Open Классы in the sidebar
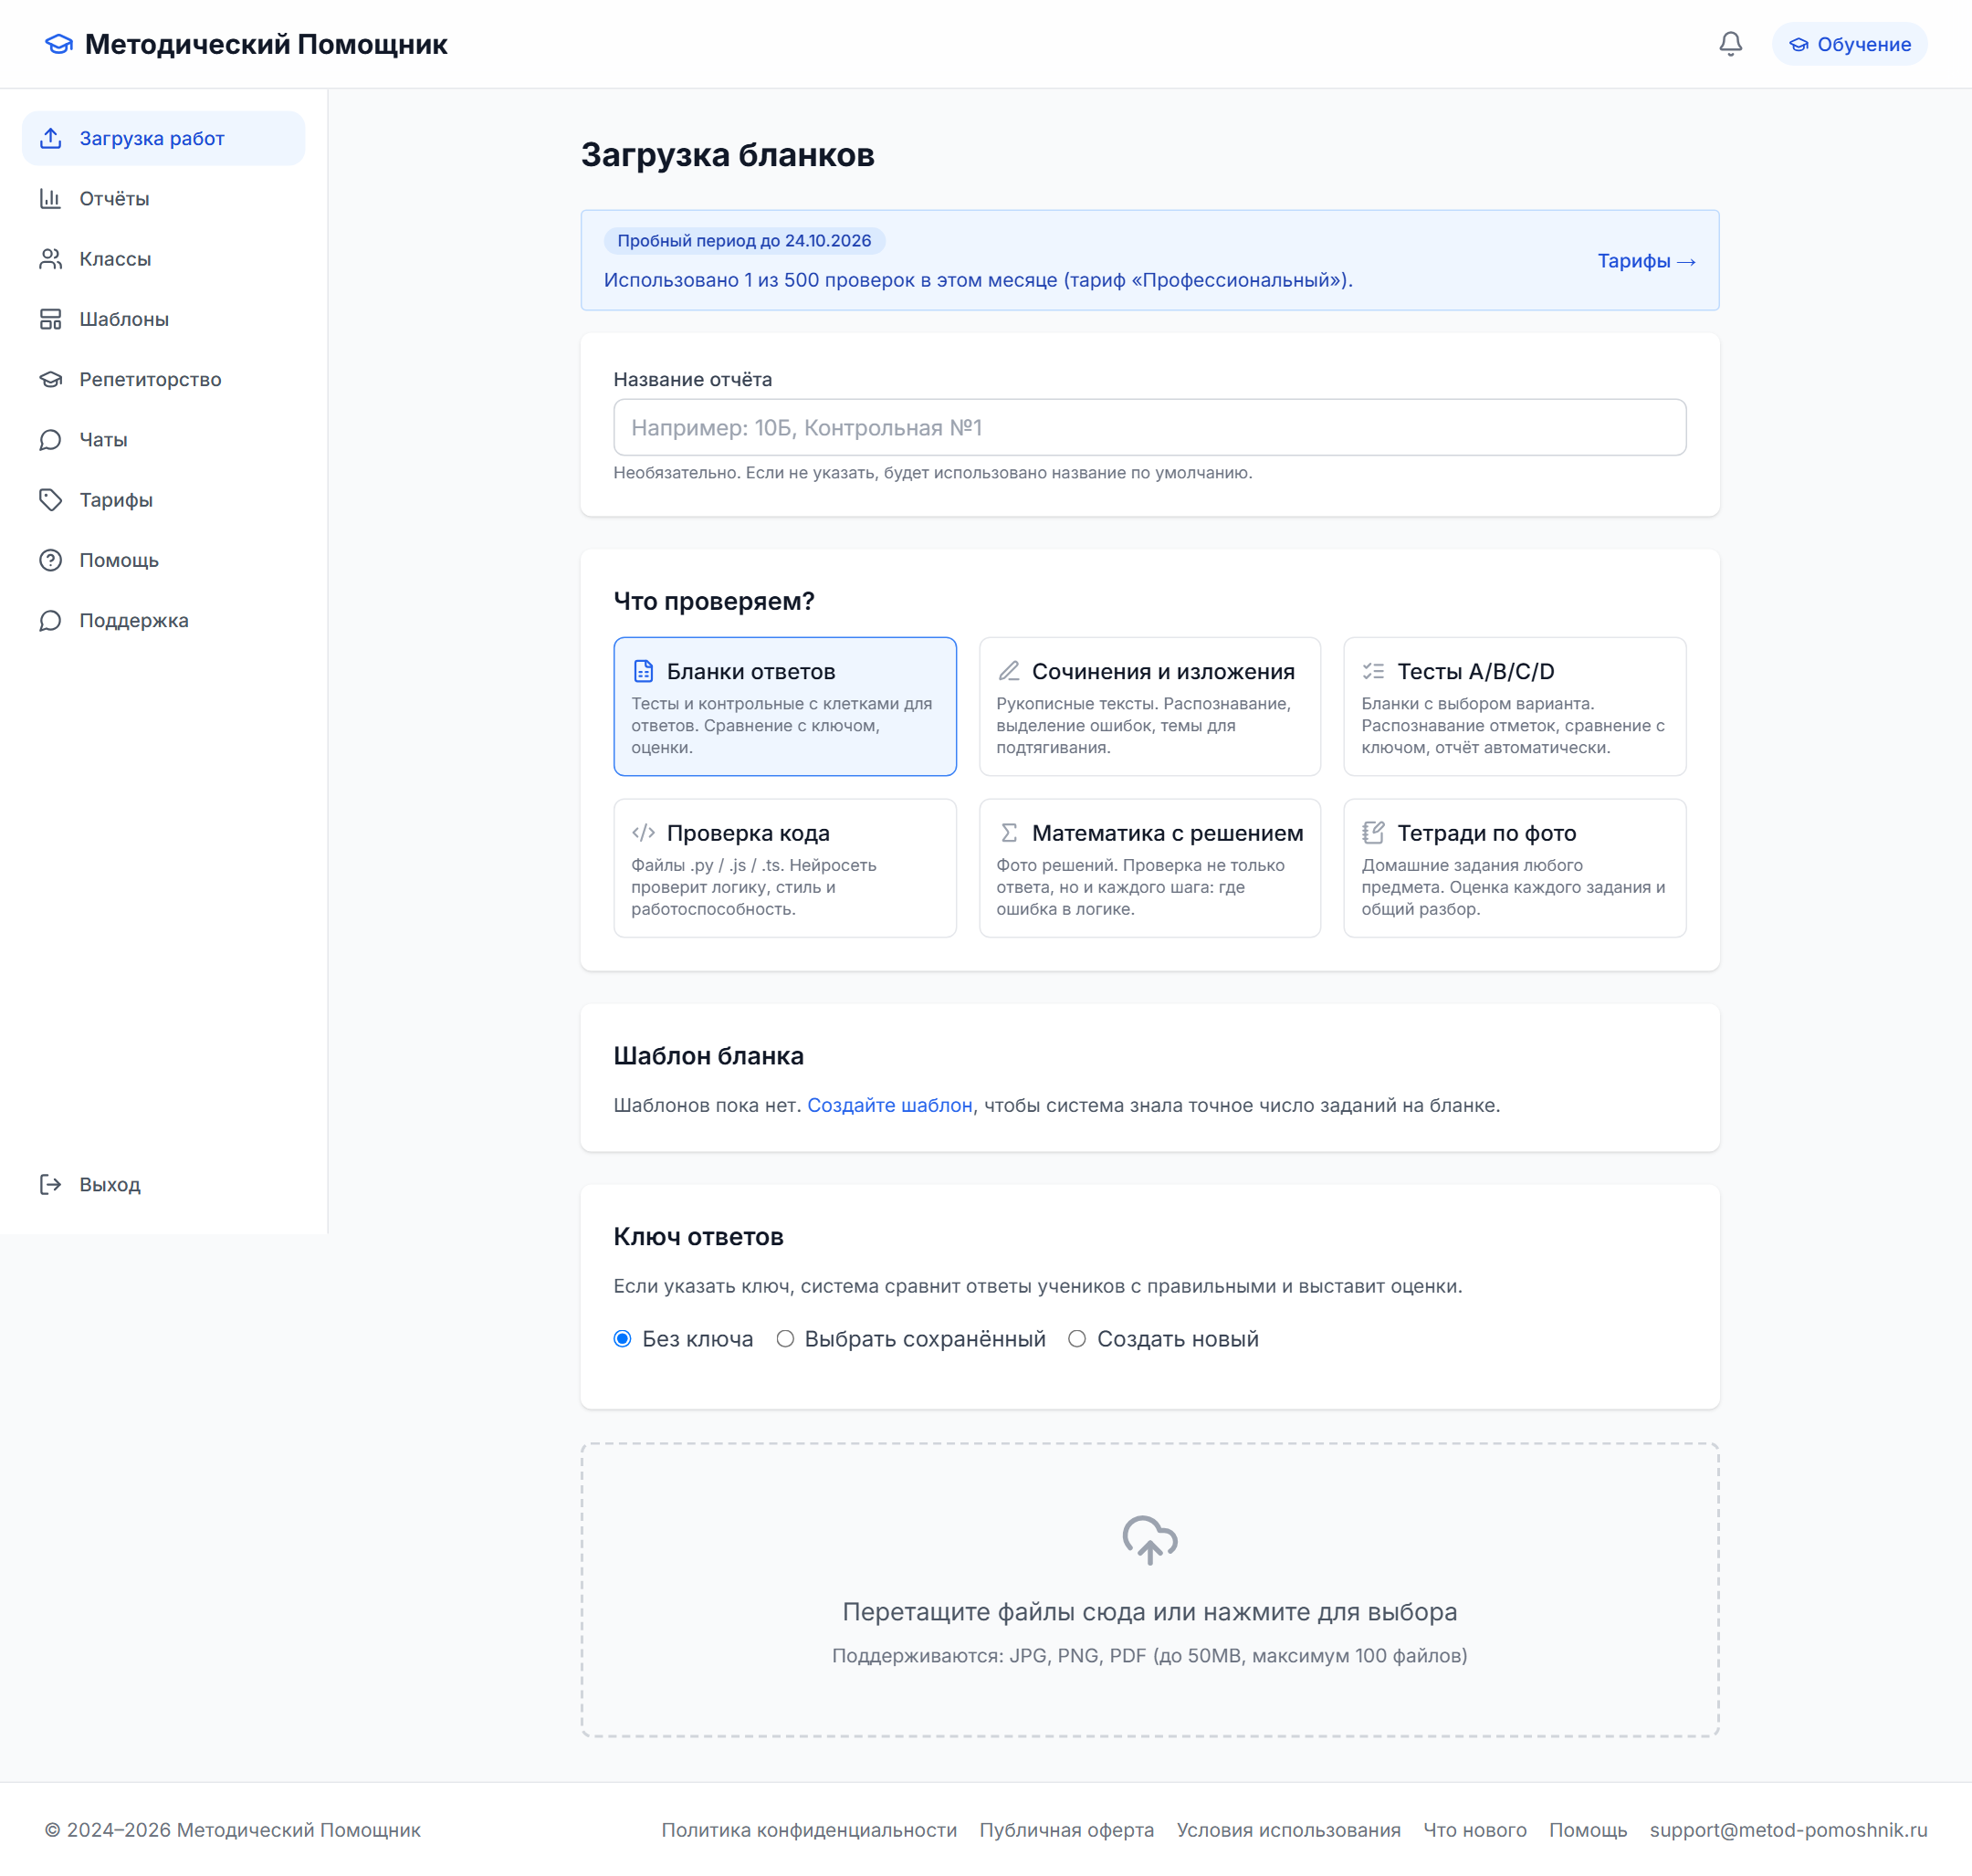The height and width of the screenshot is (1876, 1972). (164, 259)
